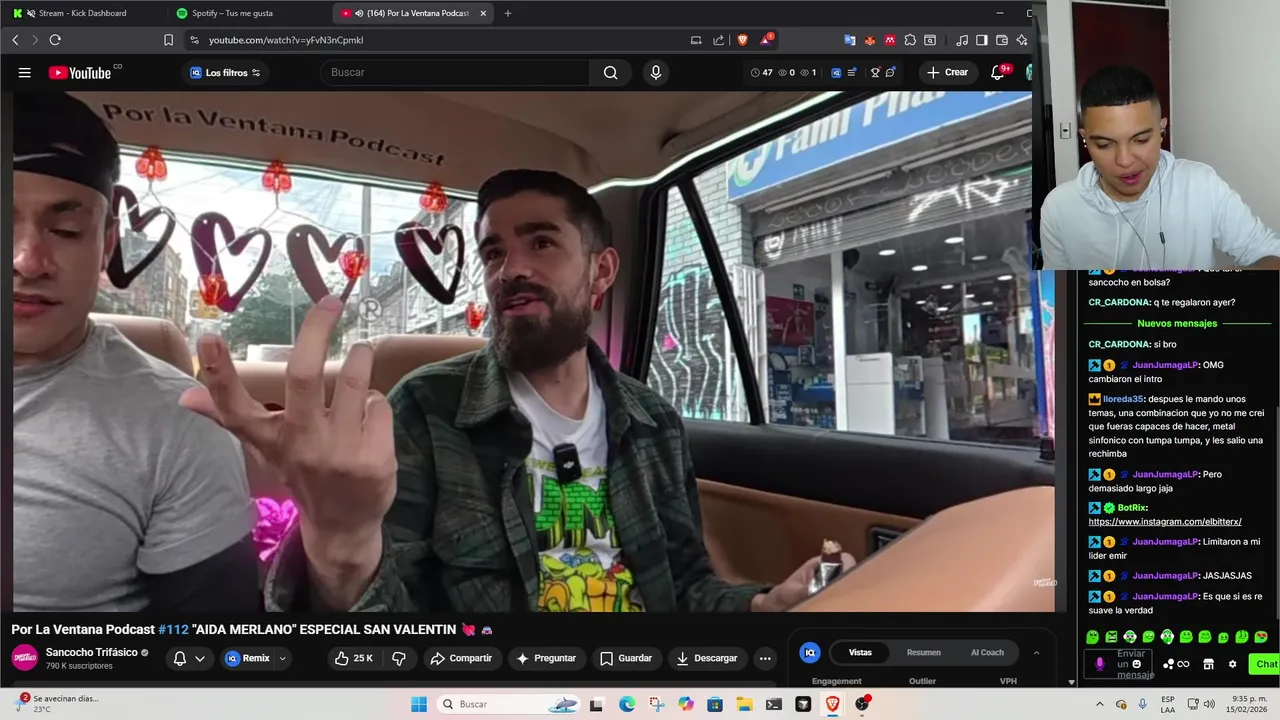Switch to Stream - Kick Dashboard tab
The width and height of the screenshot is (1280, 720).
click(82, 13)
